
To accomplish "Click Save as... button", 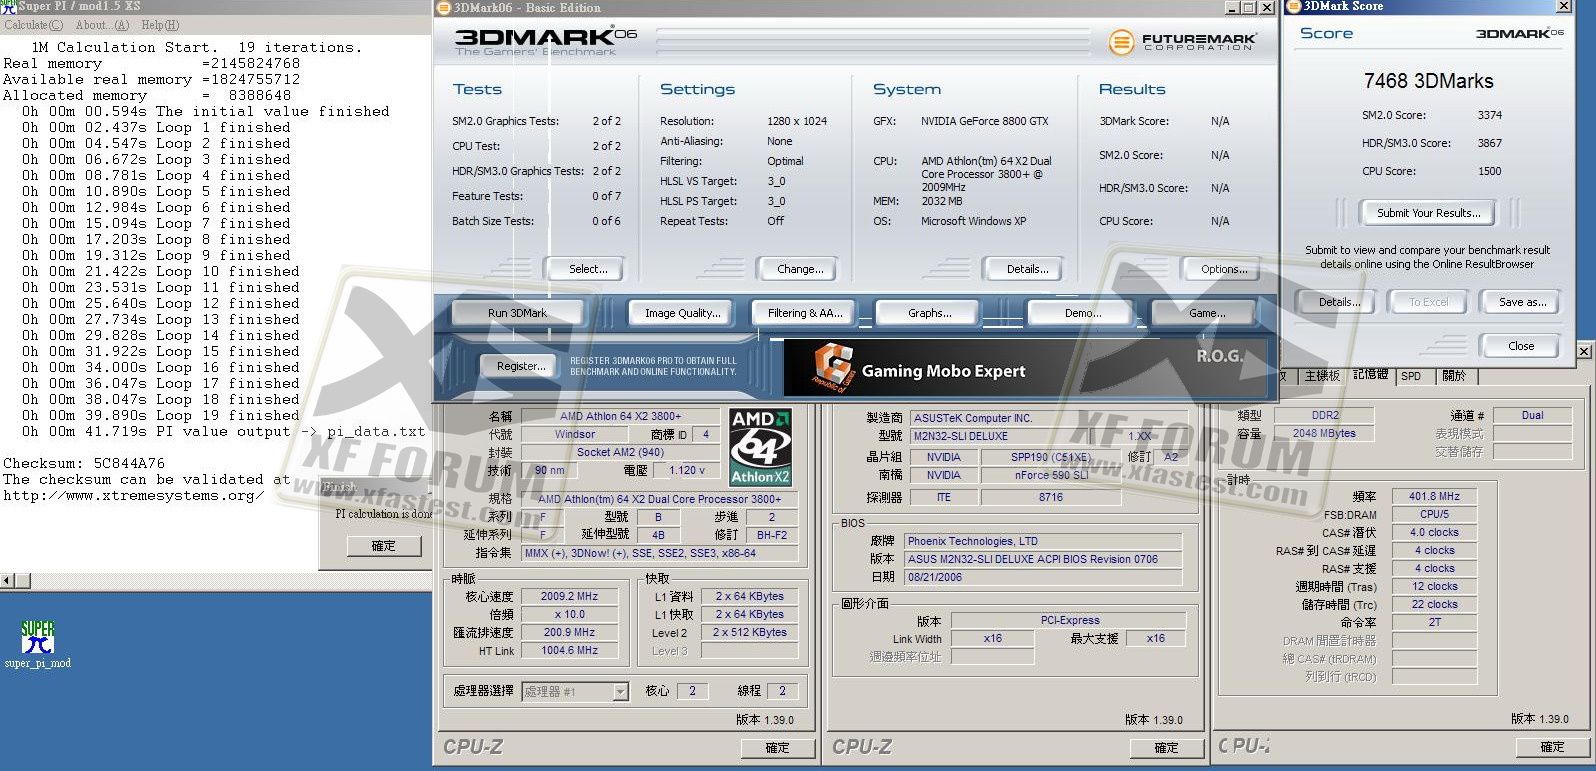I will 1522,302.
